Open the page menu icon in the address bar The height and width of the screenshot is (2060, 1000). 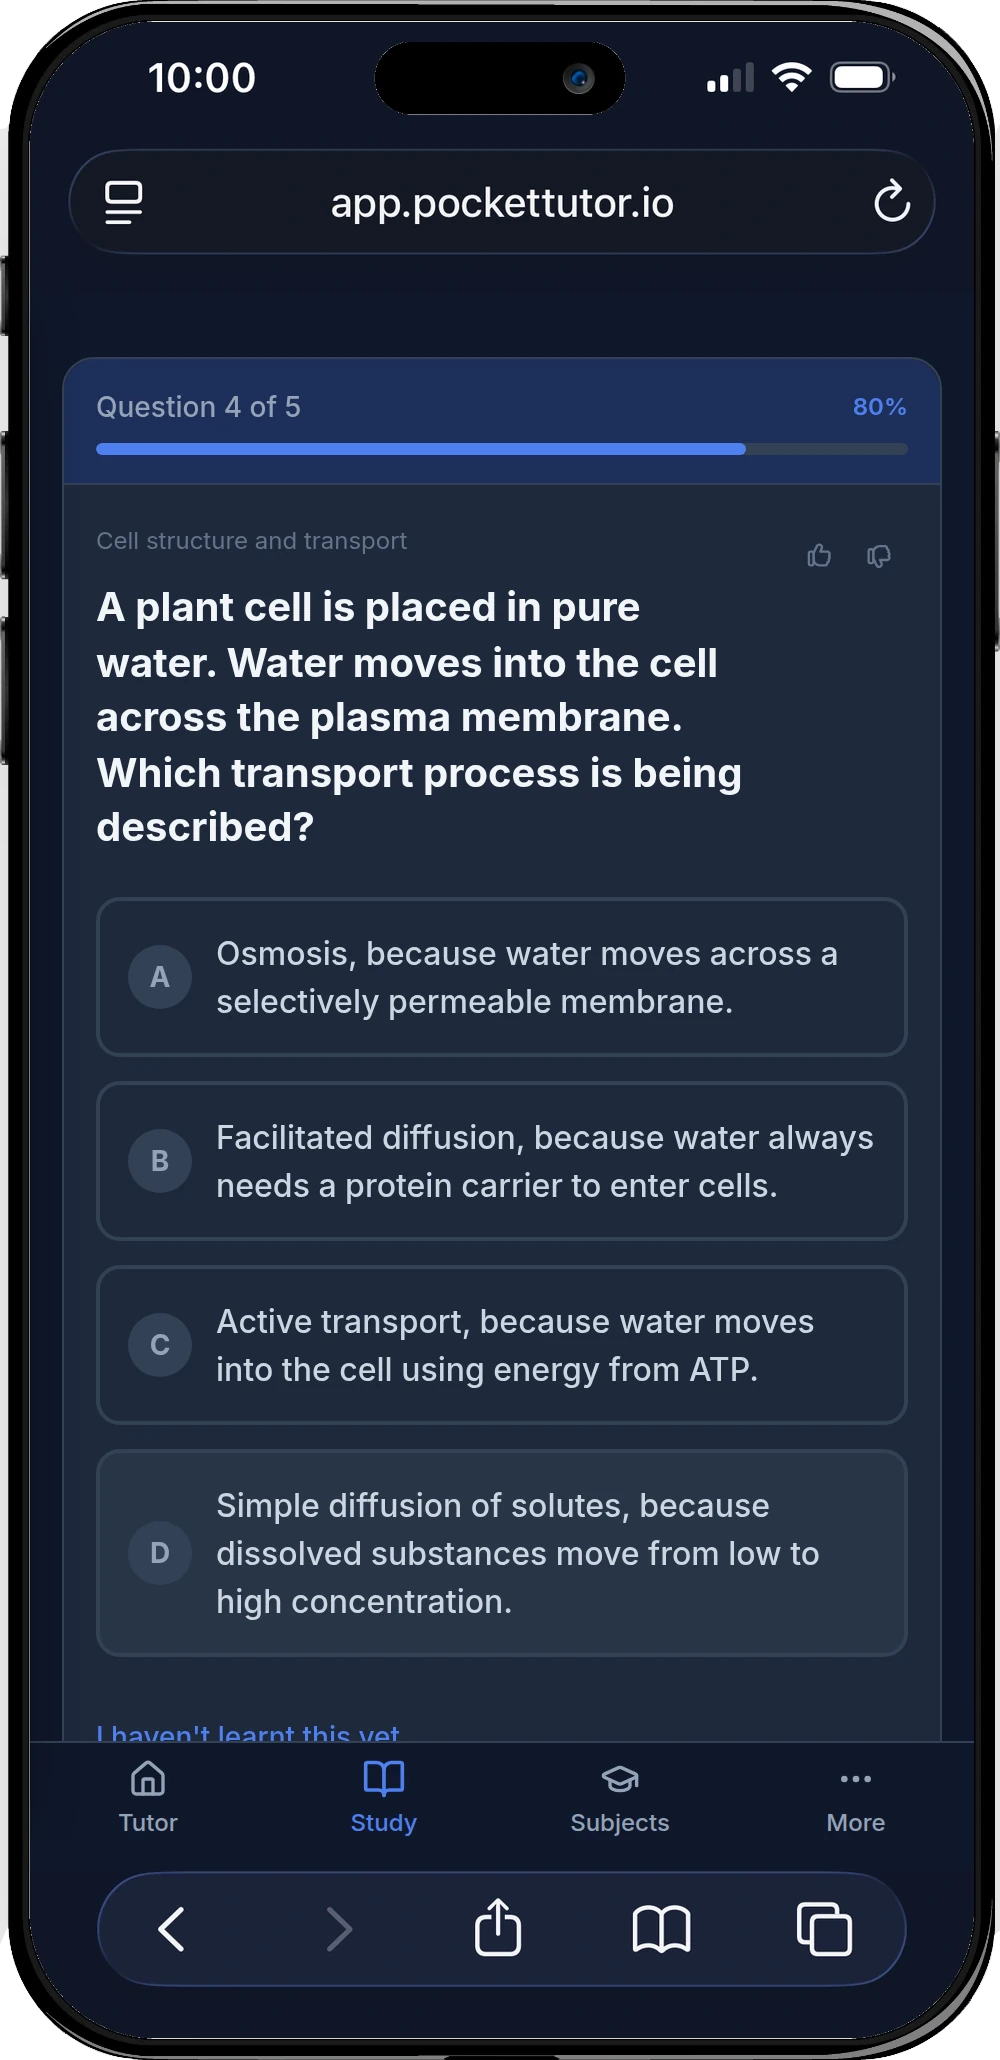(124, 202)
